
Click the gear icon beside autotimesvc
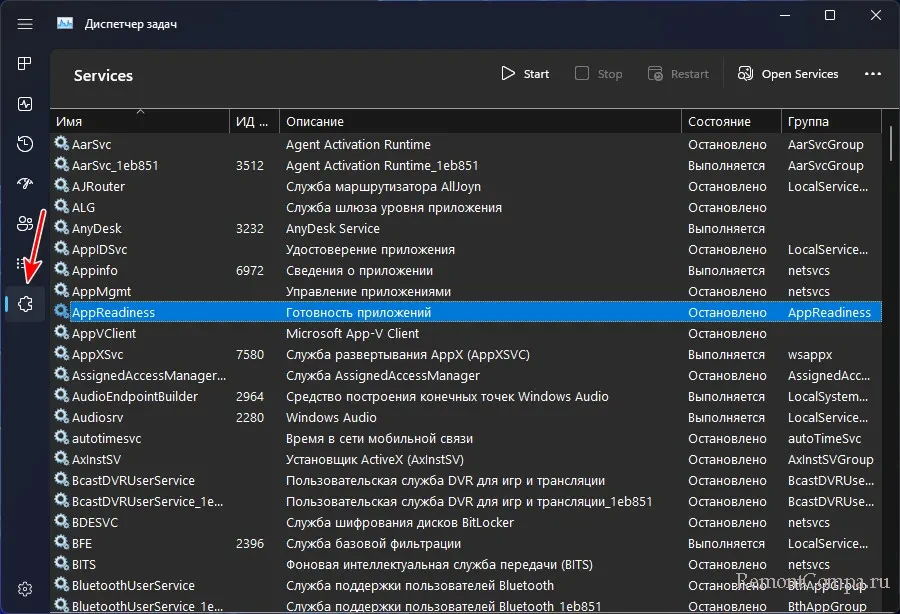tap(61, 437)
